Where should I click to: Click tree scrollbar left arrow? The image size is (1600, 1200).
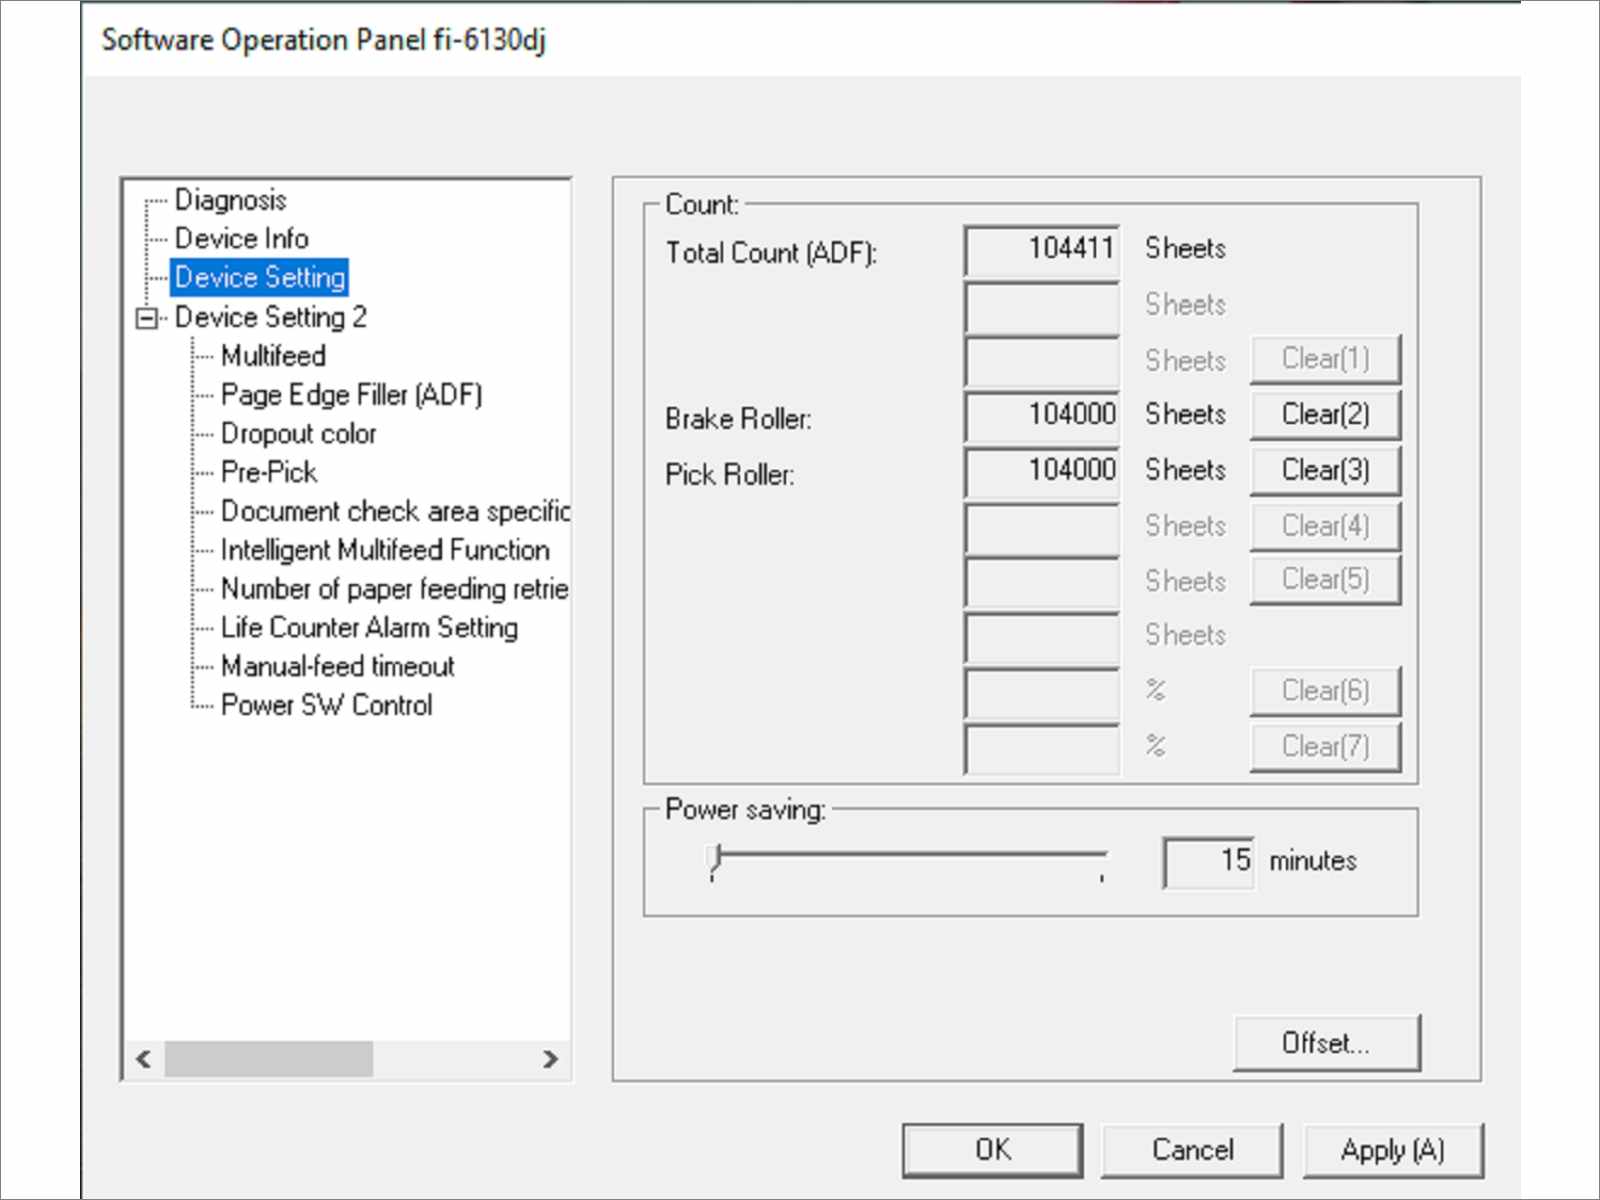point(143,1059)
